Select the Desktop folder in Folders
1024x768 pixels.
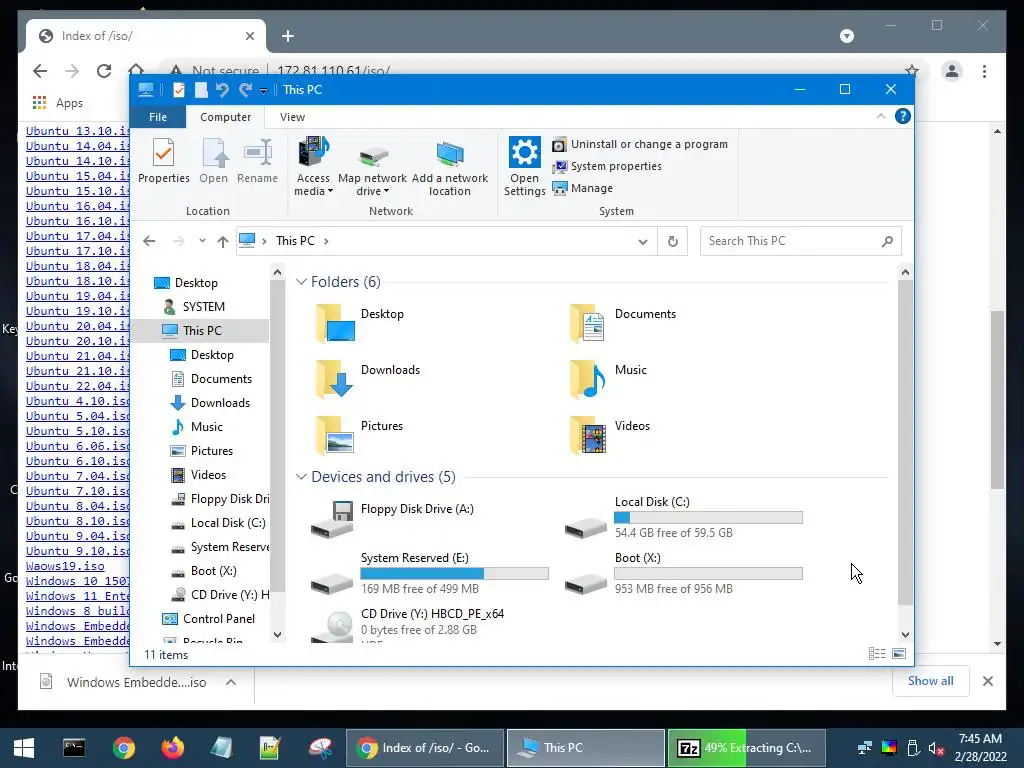(x=360, y=323)
